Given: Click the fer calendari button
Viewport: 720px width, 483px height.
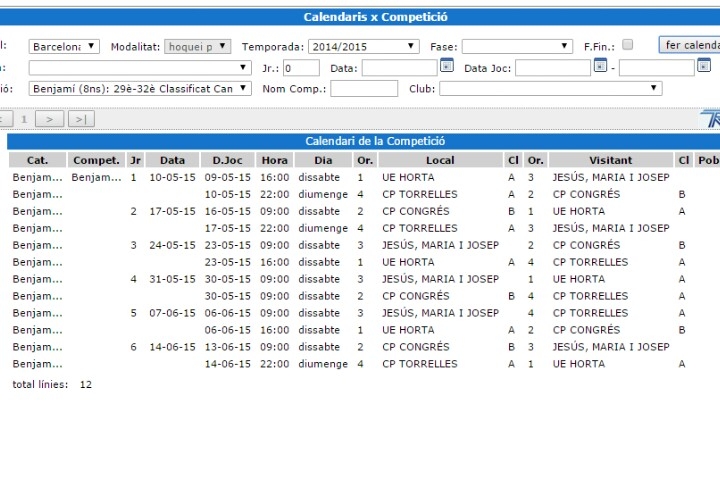Looking at the screenshot, I should point(690,45).
